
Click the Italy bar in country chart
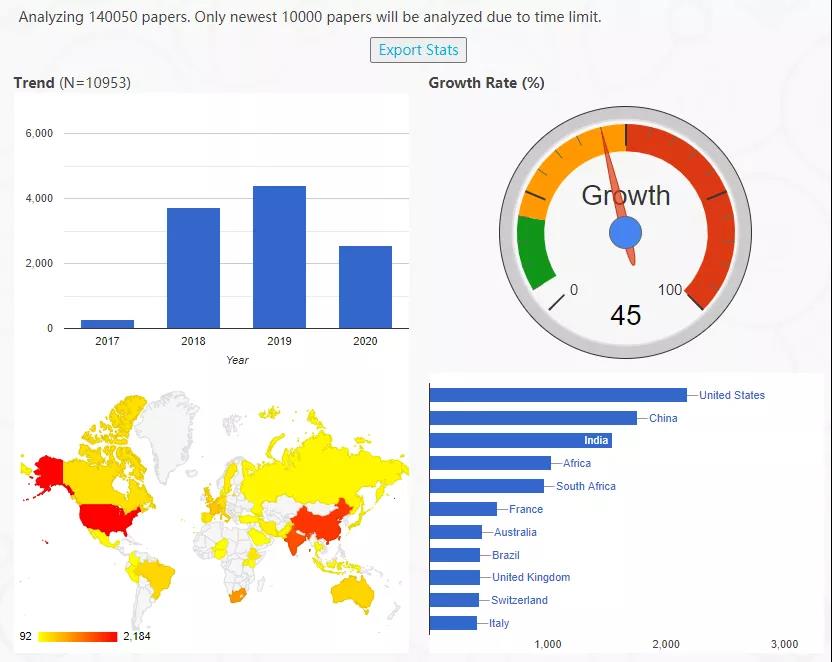point(453,623)
